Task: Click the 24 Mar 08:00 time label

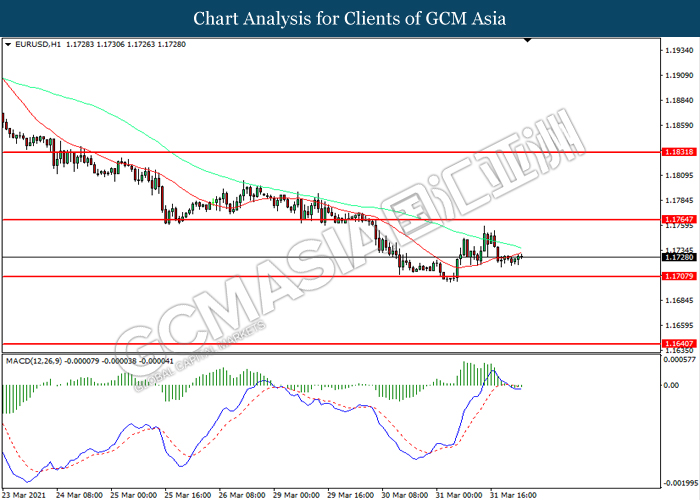Action: (79, 495)
